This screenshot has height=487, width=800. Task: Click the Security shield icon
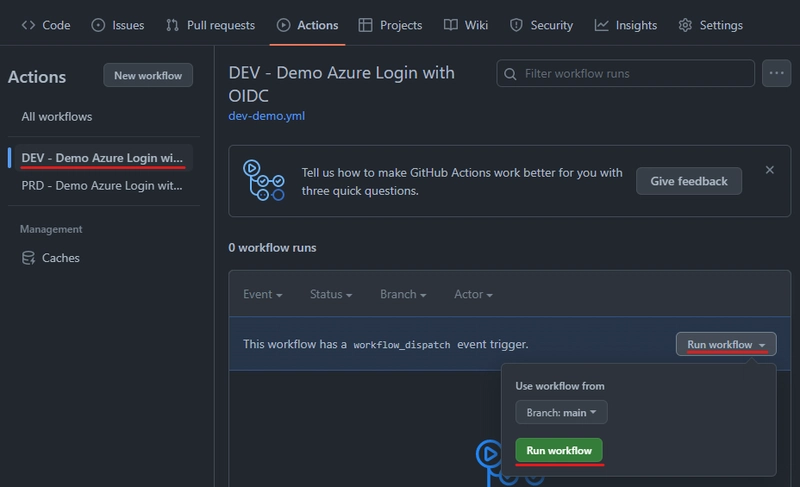[x=516, y=25]
